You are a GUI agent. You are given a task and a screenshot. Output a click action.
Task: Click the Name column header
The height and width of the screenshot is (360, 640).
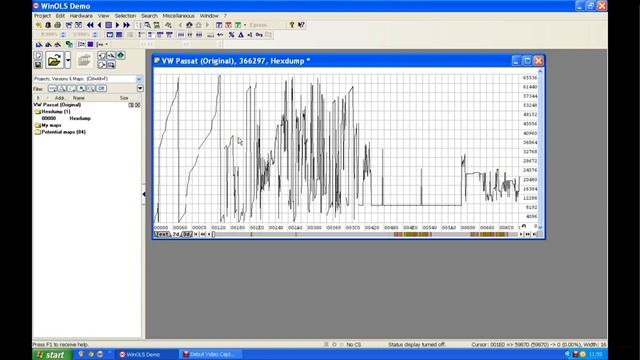79,98
